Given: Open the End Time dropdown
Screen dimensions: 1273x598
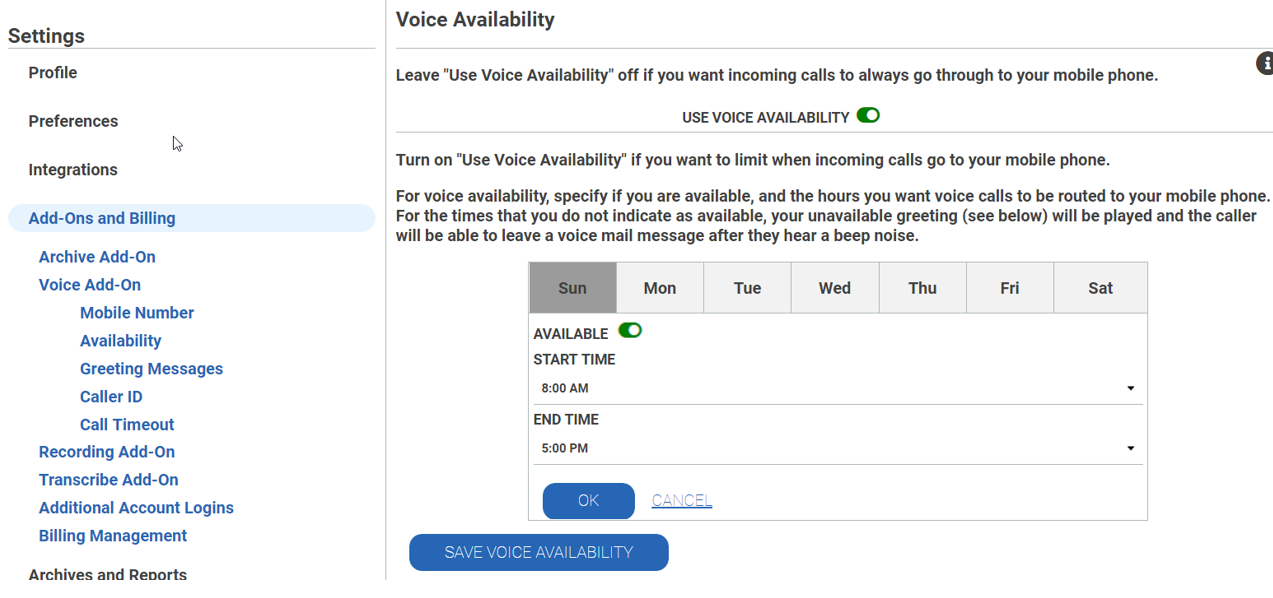Looking at the screenshot, I should pyautogui.click(x=837, y=448).
